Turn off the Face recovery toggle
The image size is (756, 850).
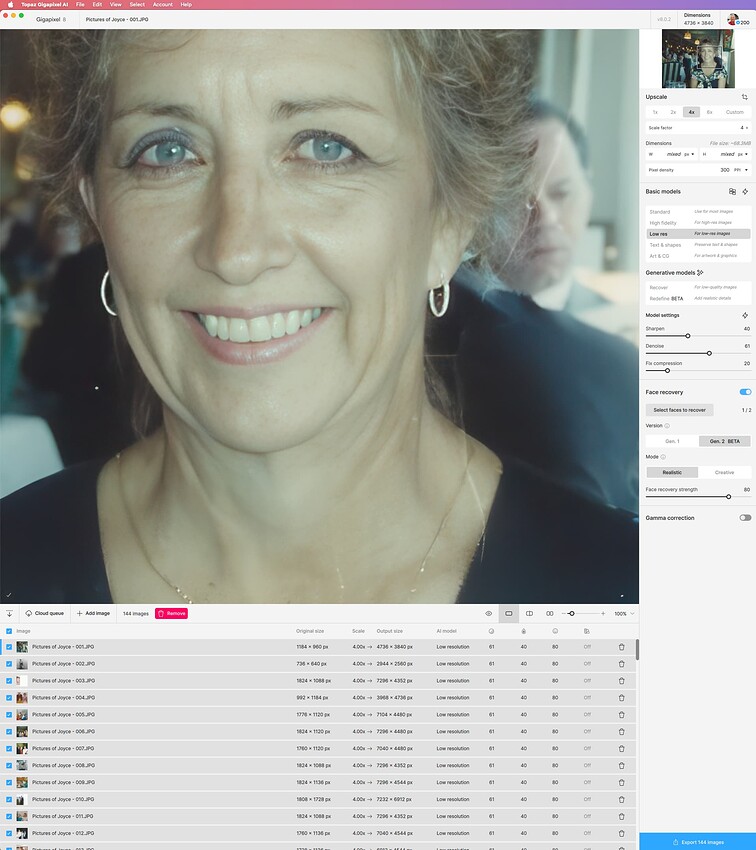coord(745,392)
